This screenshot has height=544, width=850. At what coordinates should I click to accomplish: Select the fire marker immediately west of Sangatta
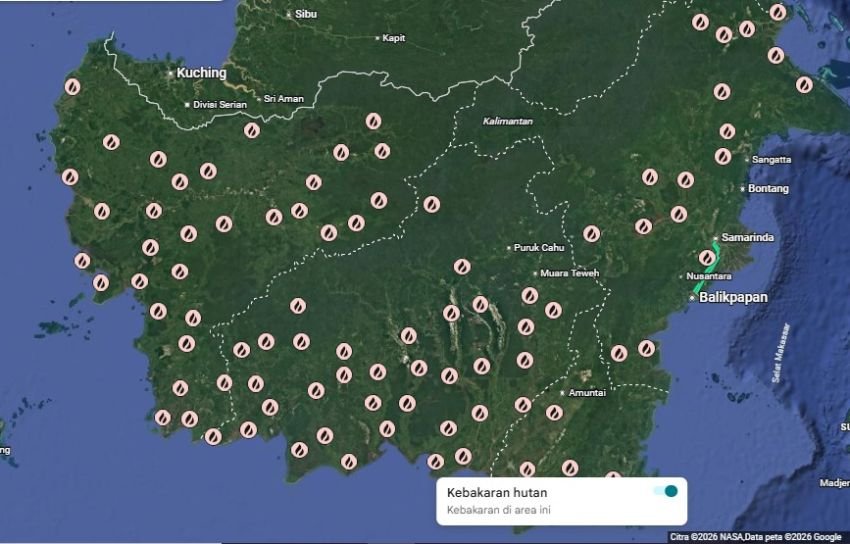click(723, 157)
